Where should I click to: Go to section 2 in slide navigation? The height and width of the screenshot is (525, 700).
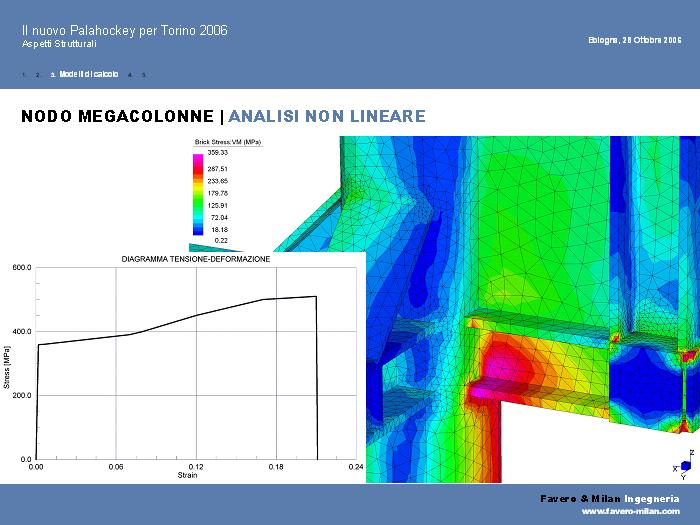pos(37,75)
